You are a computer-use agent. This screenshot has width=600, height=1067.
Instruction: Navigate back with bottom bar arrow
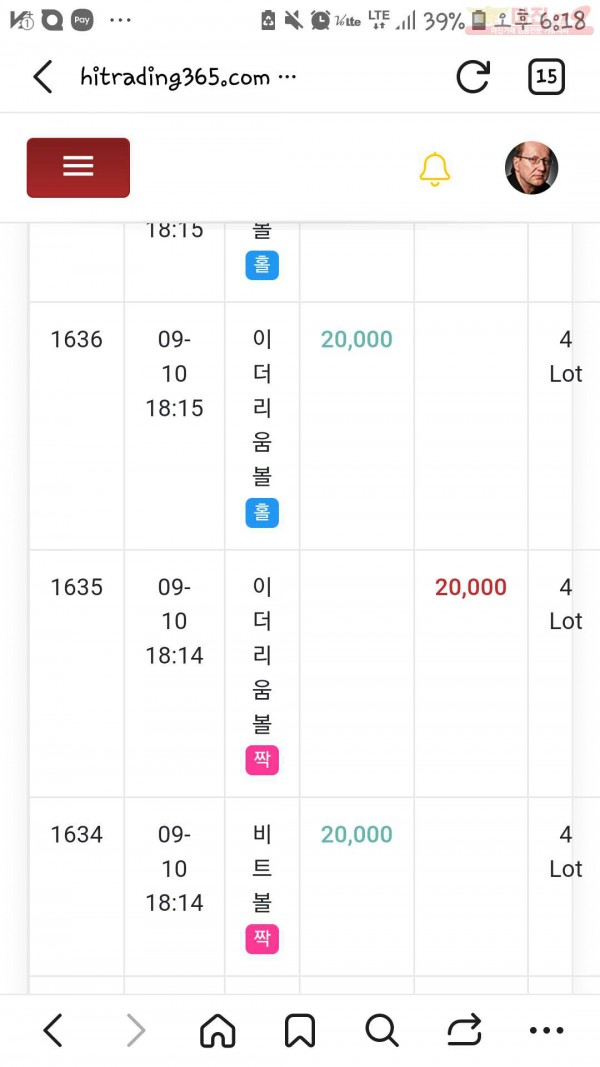pos(52,1031)
